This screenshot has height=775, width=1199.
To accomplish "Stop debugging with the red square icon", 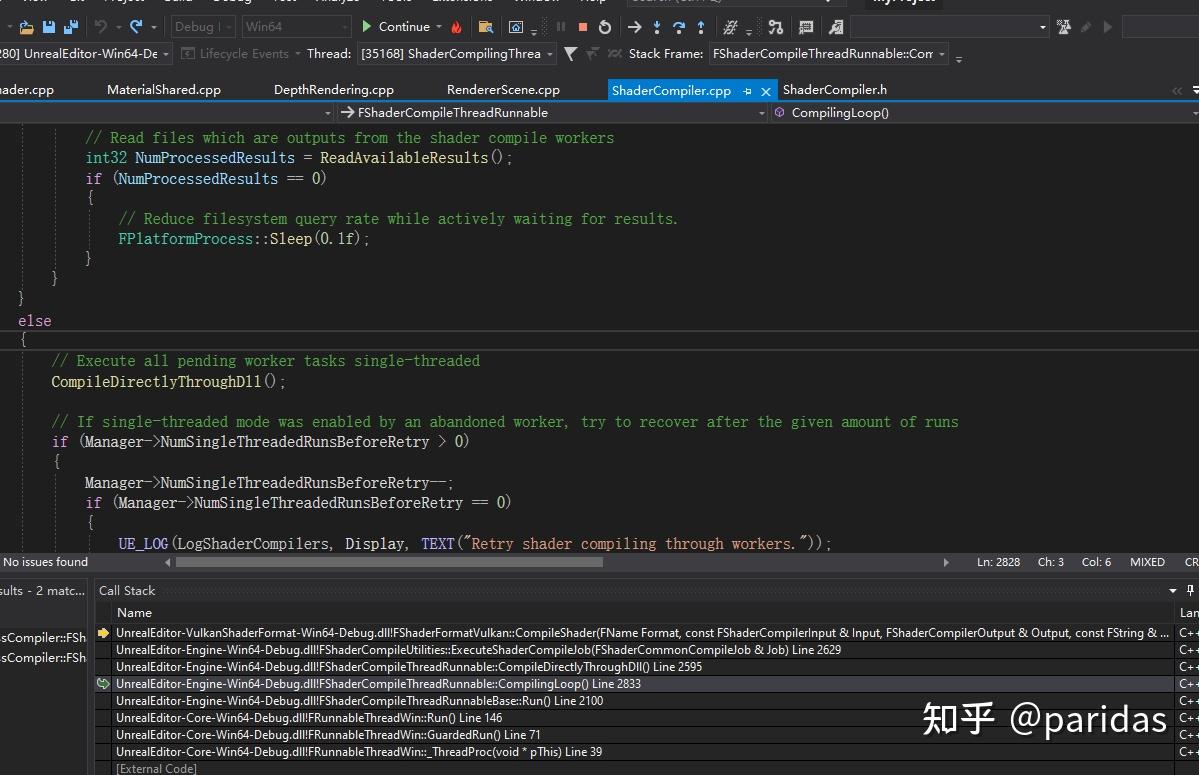I will click(x=582, y=27).
